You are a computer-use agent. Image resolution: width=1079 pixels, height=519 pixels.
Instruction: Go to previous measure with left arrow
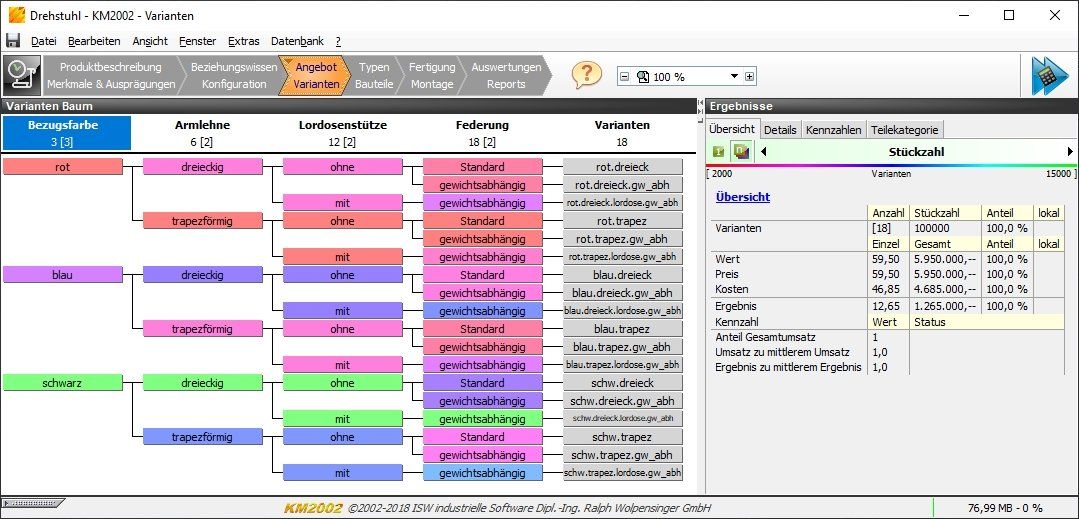pos(764,152)
